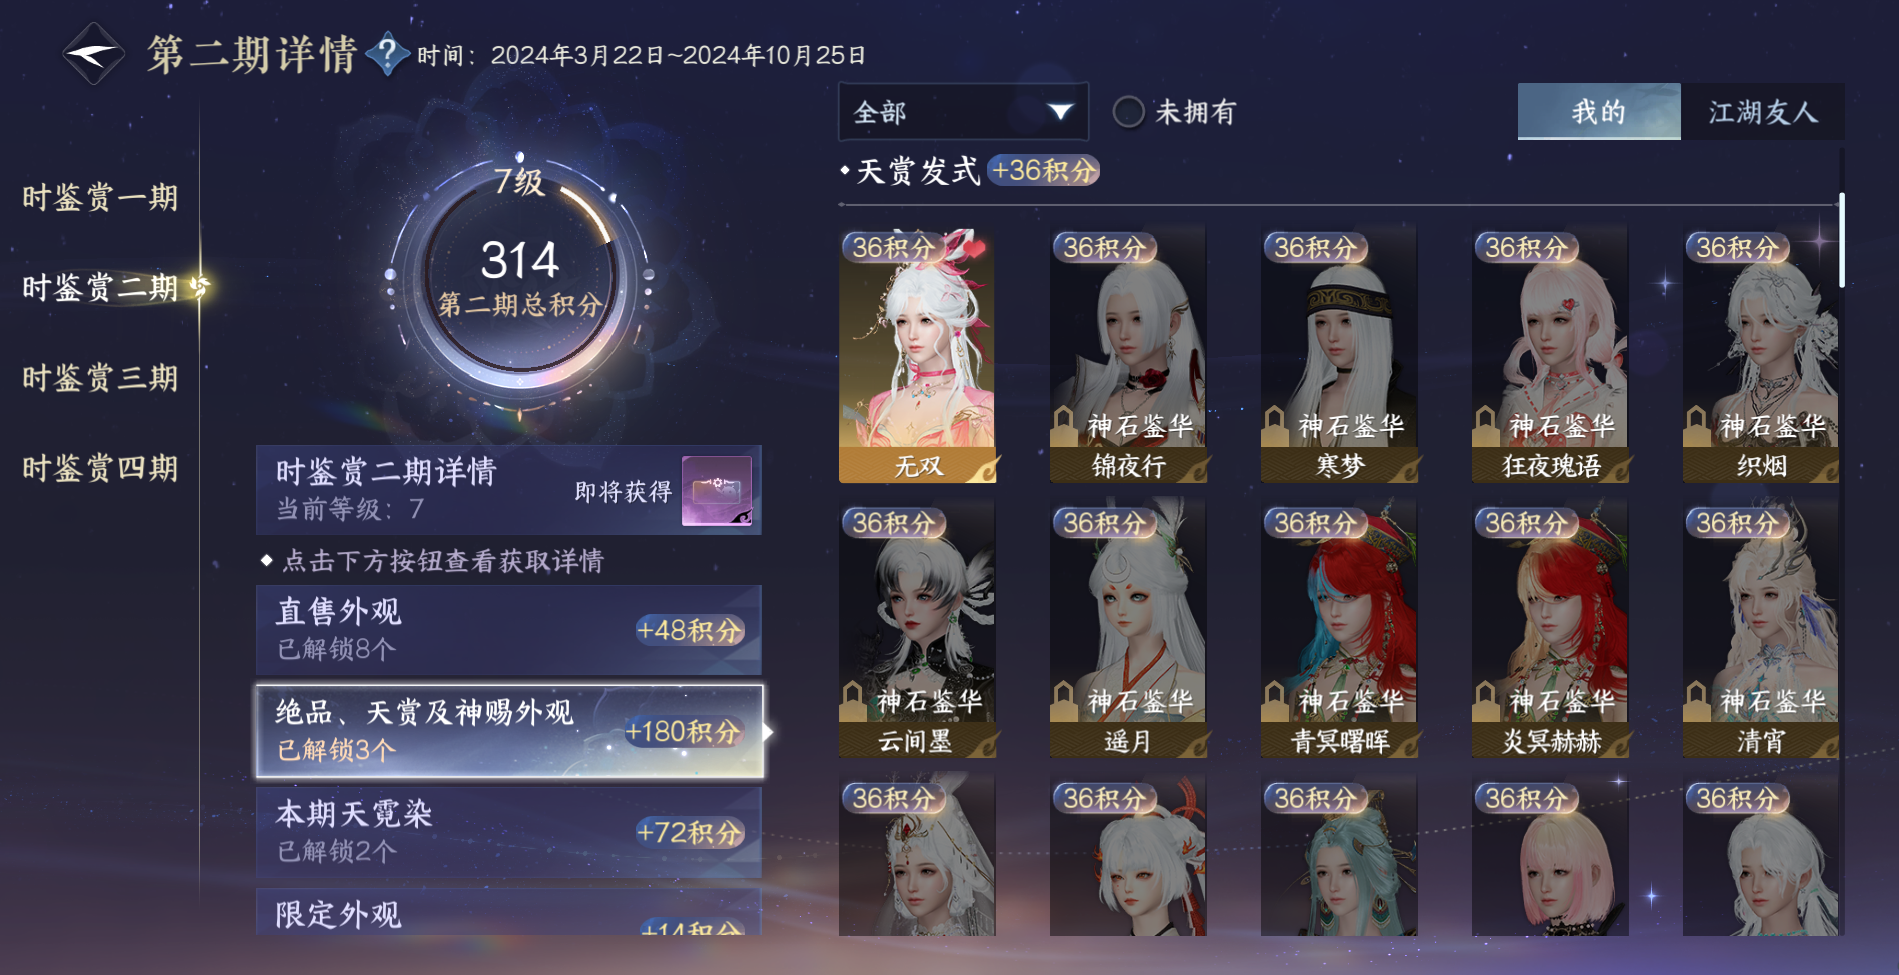1899x975 pixels.
Task: Switch to the 江湖友人 tab
Action: tap(1762, 112)
